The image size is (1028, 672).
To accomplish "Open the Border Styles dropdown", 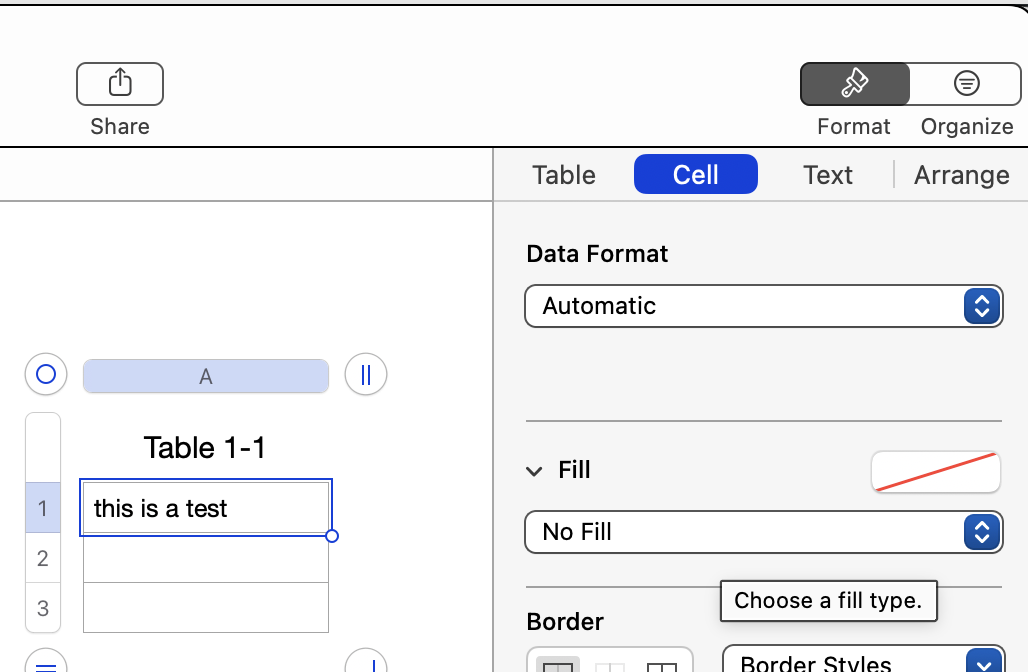I will [x=864, y=662].
